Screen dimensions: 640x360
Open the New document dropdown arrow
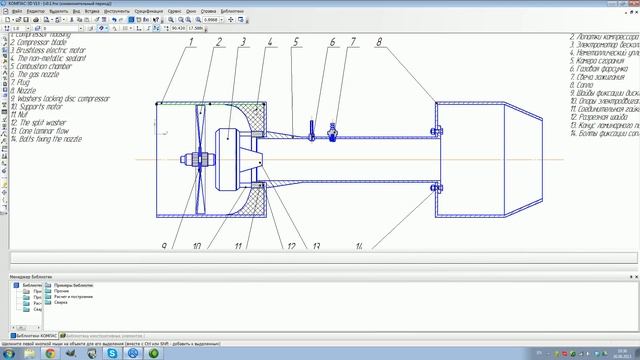point(13,20)
